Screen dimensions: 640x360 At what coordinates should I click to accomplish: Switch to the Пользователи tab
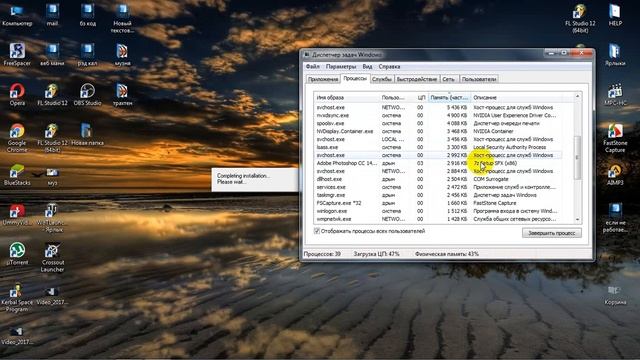click(x=479, y=79)
